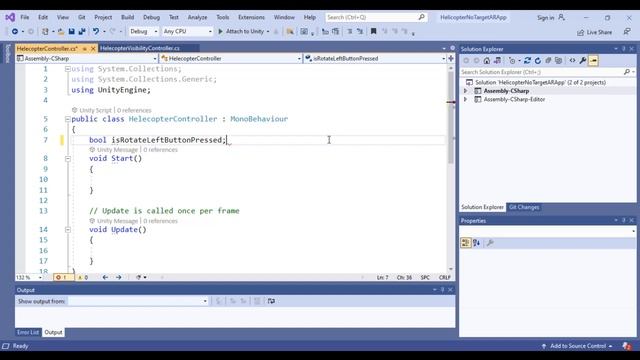The width and height of the screenshot is (640, 360).
Task: Collapse the Start() method outline
Action: coord(68,158)
